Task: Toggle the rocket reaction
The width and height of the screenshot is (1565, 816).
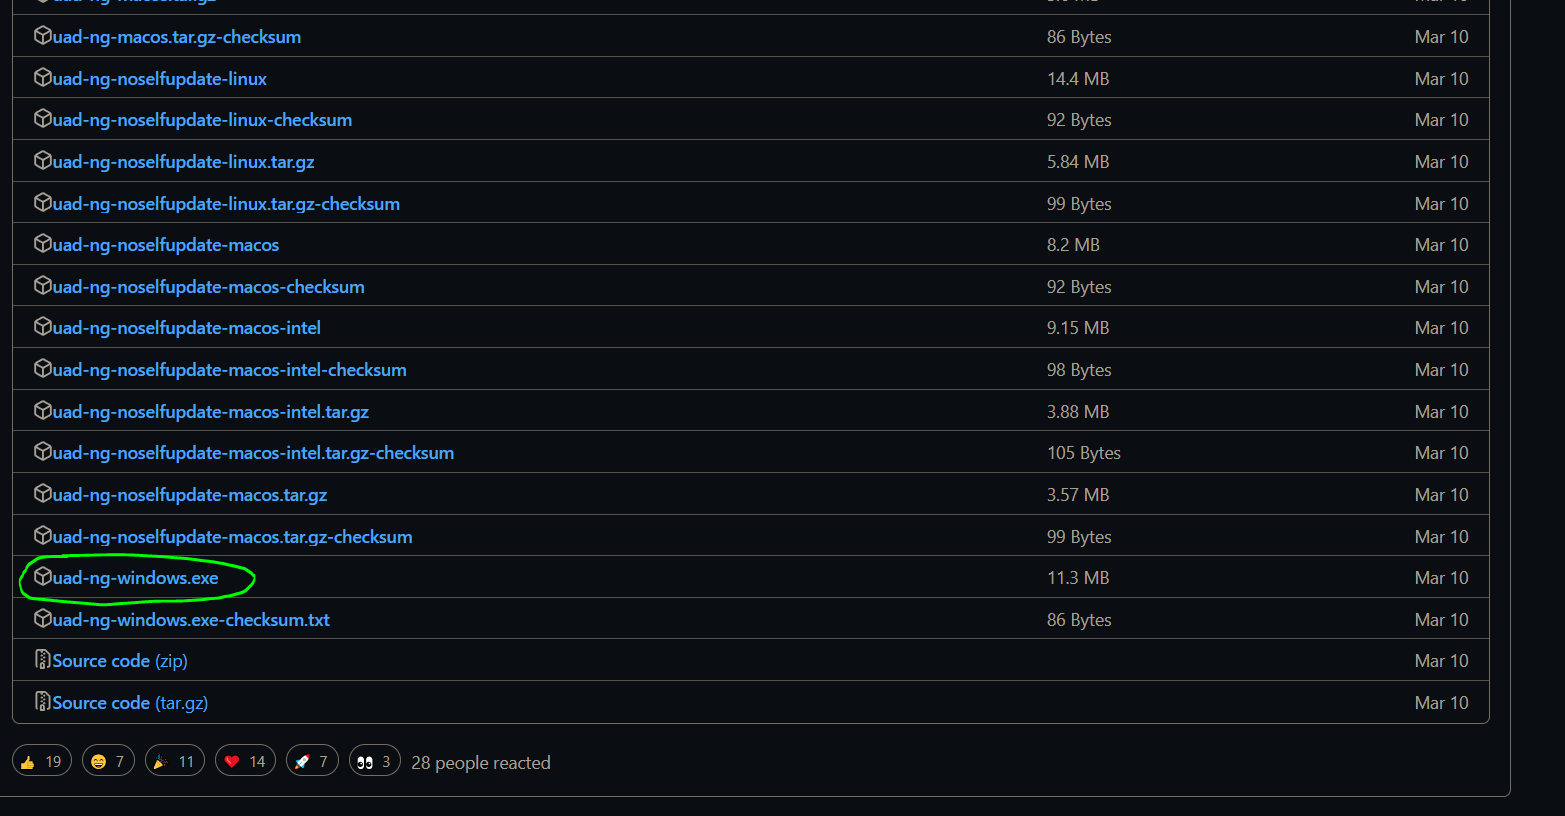Action: [x=312, y=762]
